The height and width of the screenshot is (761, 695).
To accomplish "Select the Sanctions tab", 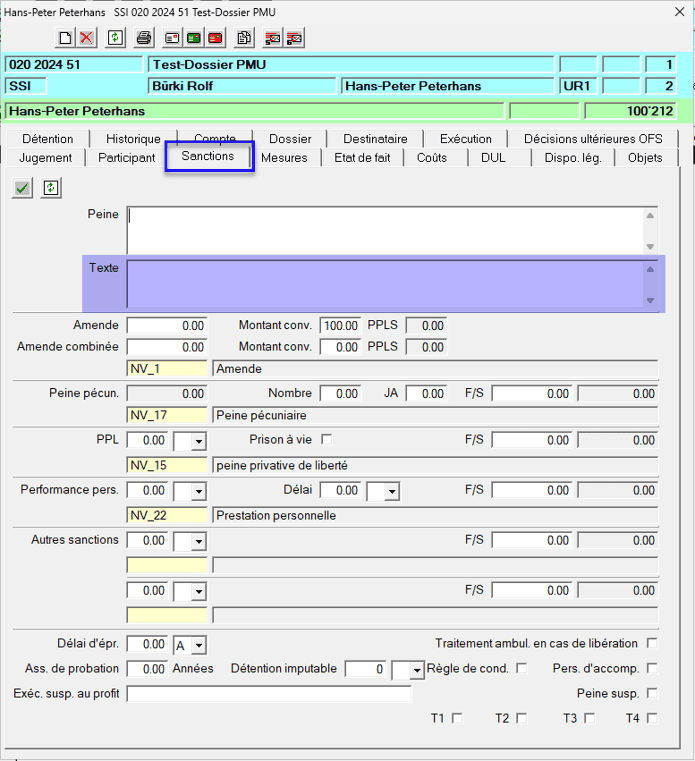I will [x=208, y=156].
